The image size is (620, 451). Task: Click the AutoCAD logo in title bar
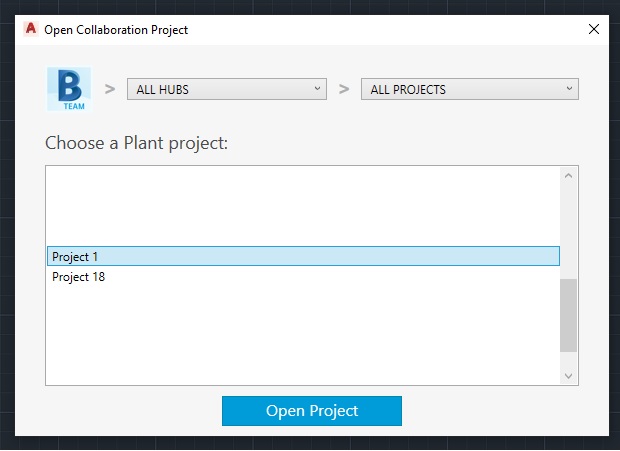[x=30, y=29]
